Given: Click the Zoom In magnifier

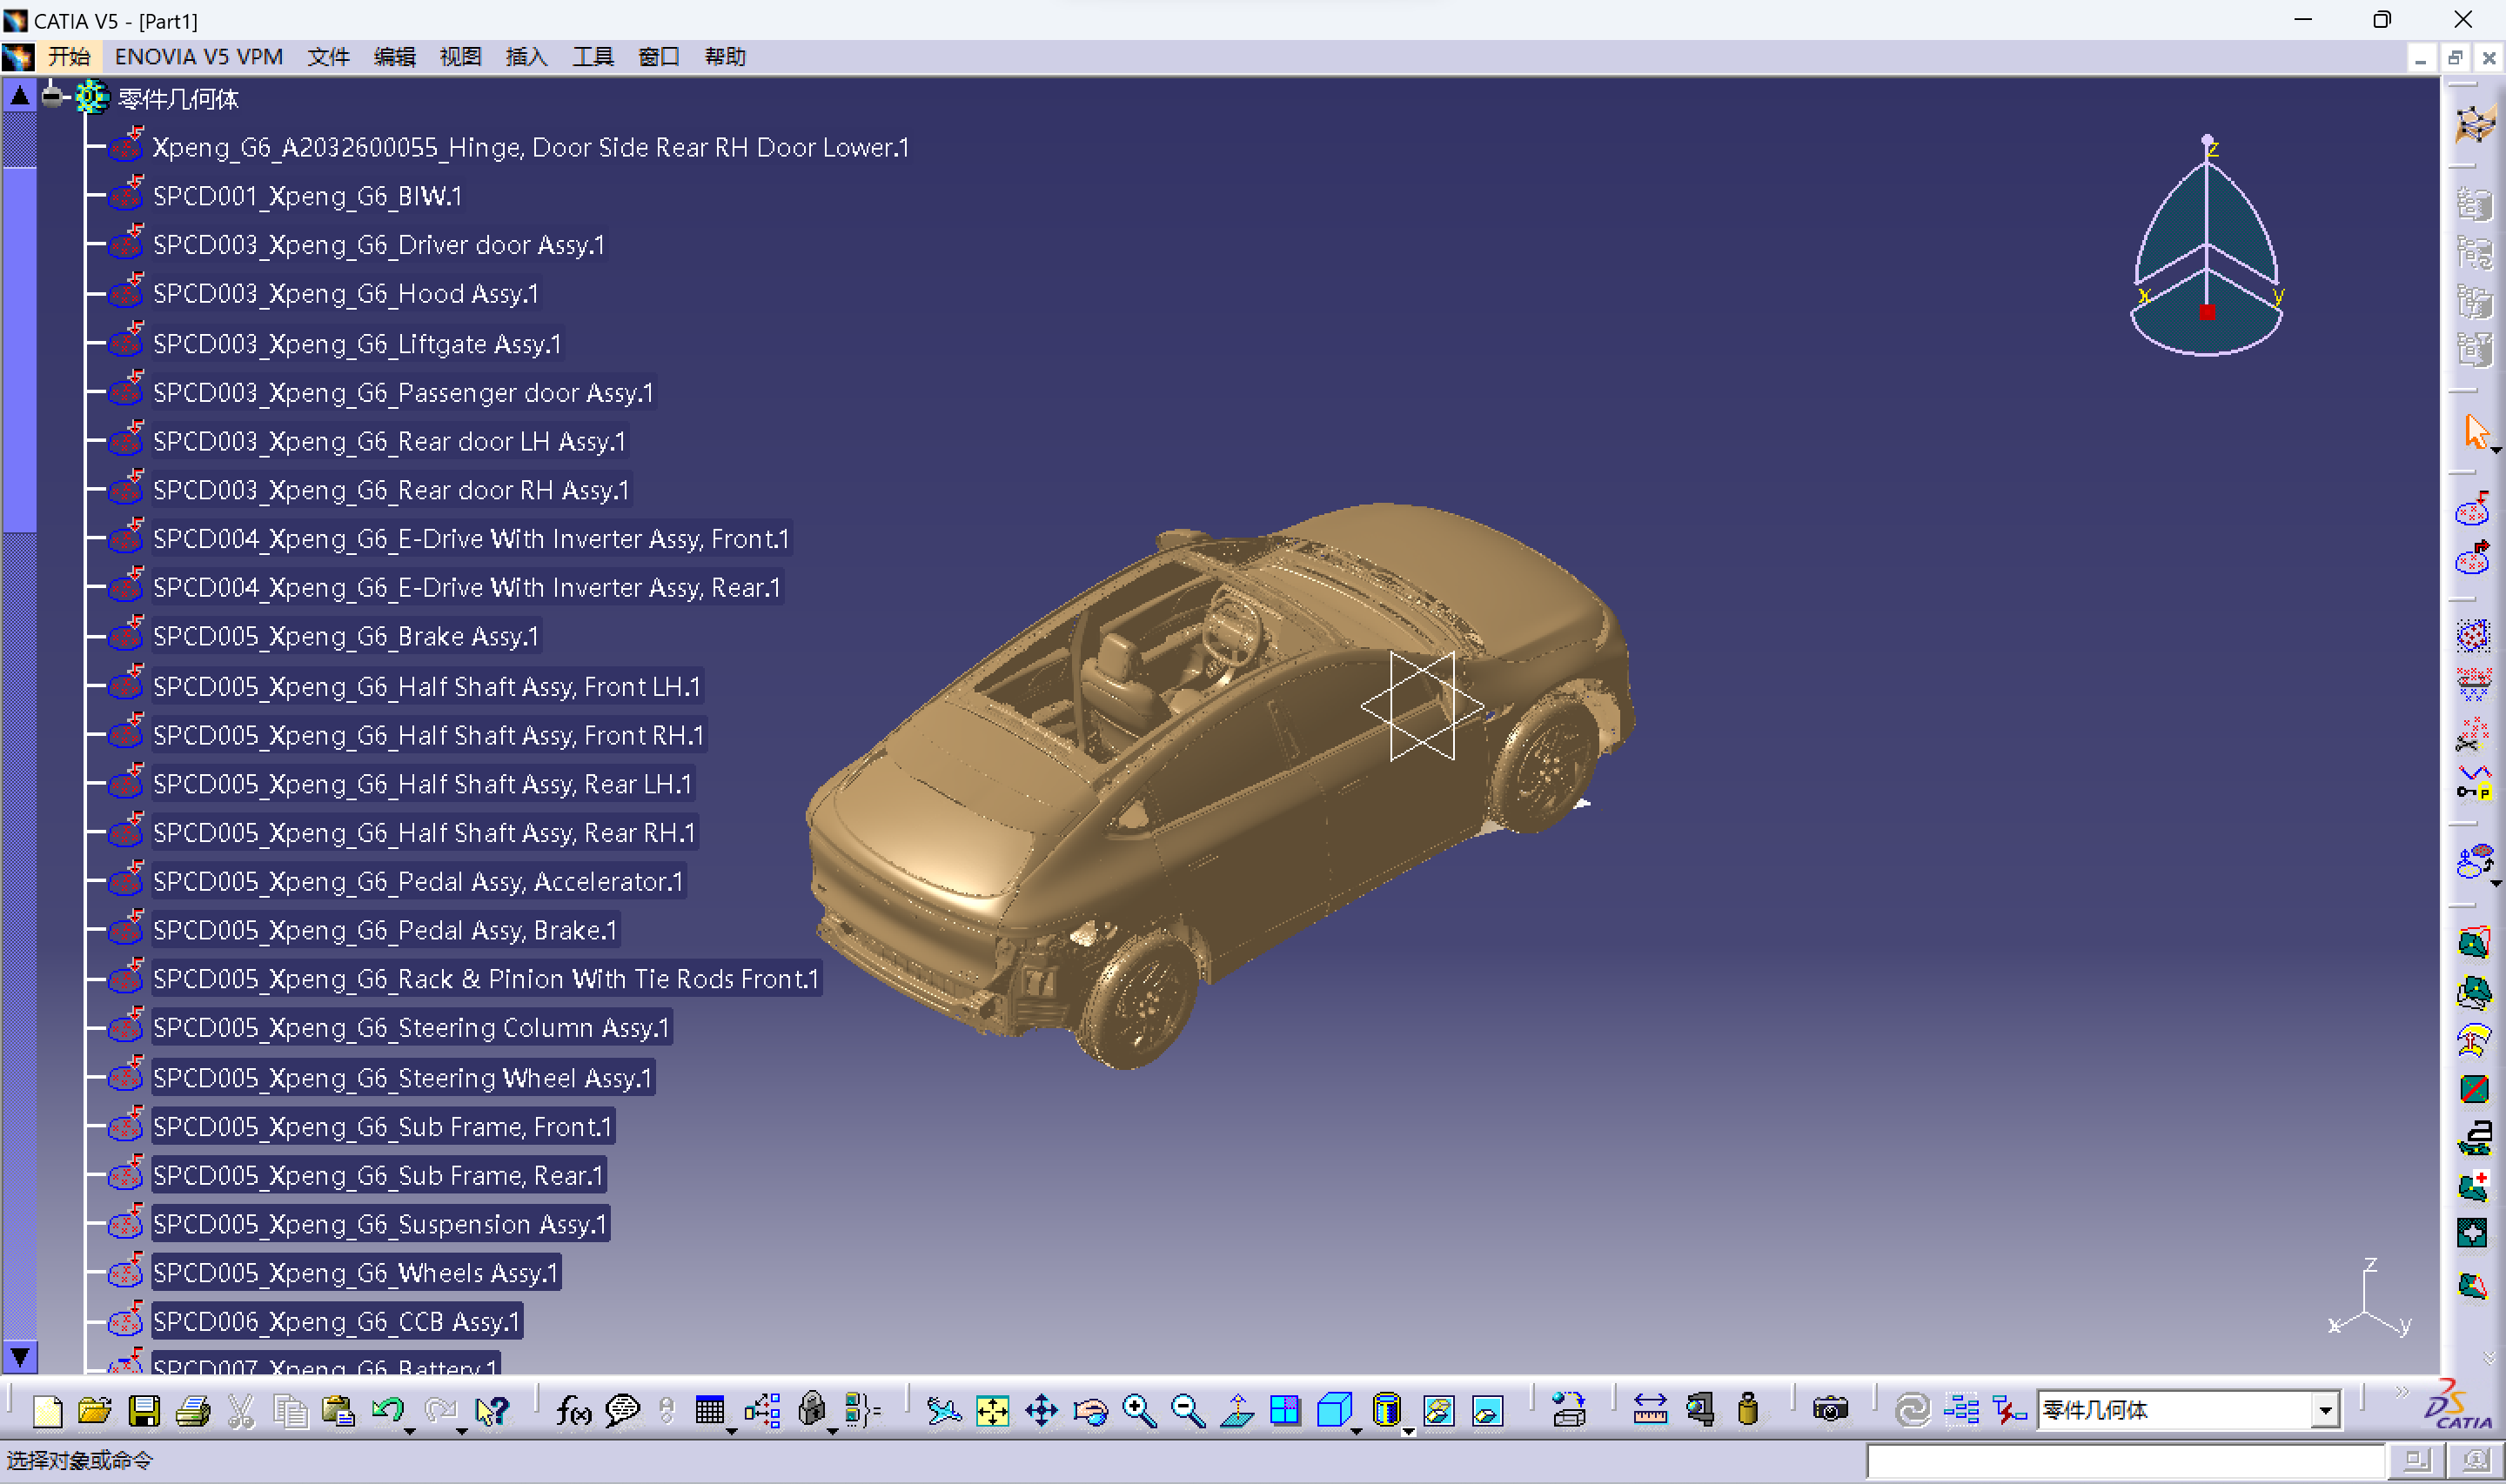Looking at the screenshot, I should [x=1139, y=1411].
